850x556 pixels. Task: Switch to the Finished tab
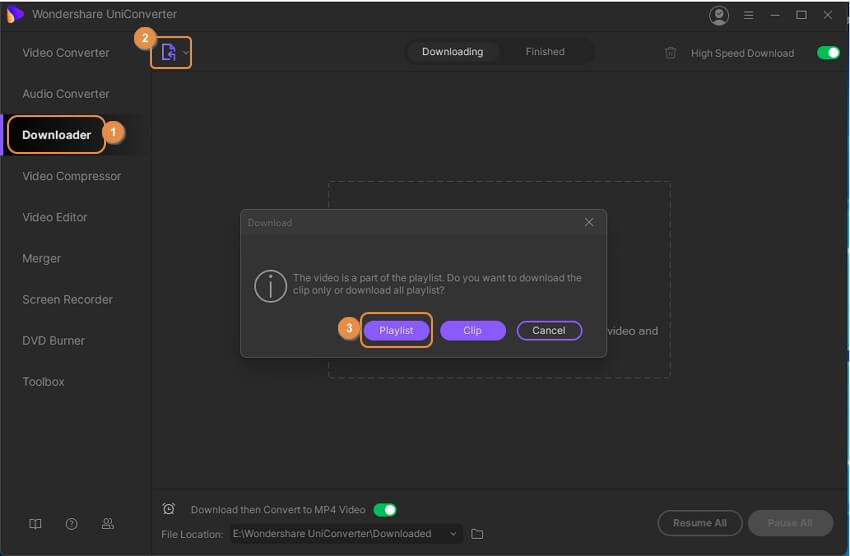point(545,52)
